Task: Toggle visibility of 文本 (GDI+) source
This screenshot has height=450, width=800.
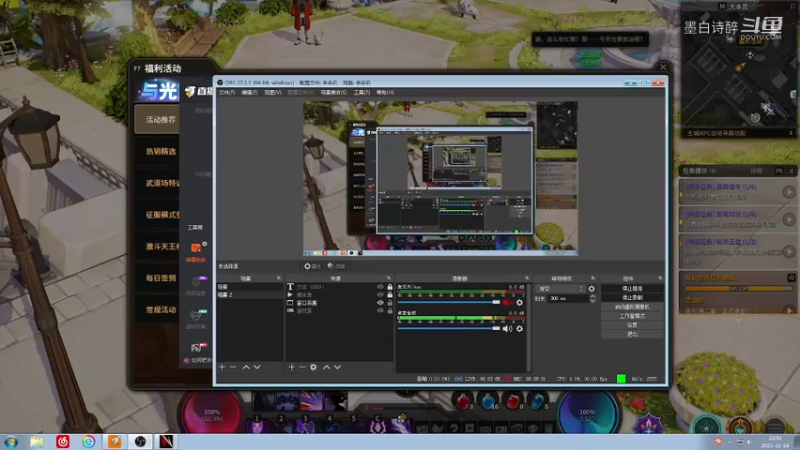Action: coord(380,287)
